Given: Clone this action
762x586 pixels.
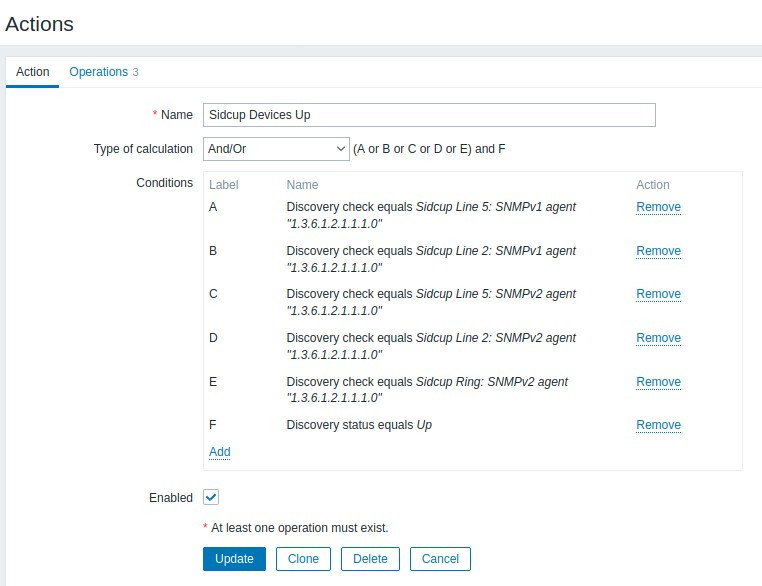Looking at the screenshot, I should [303, 559].
